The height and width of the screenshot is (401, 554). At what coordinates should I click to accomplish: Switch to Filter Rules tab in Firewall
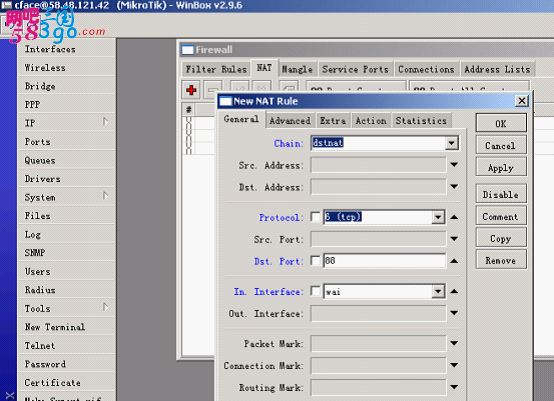click(x=216, y=69)
